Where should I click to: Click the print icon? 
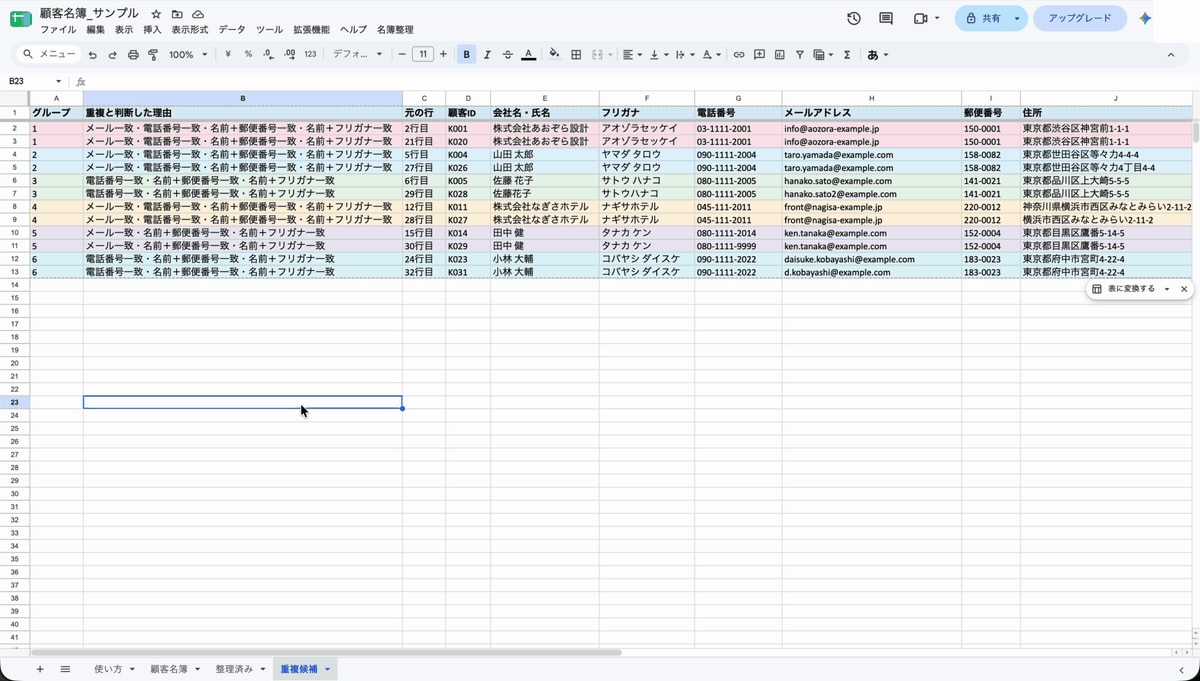[133, 55]
